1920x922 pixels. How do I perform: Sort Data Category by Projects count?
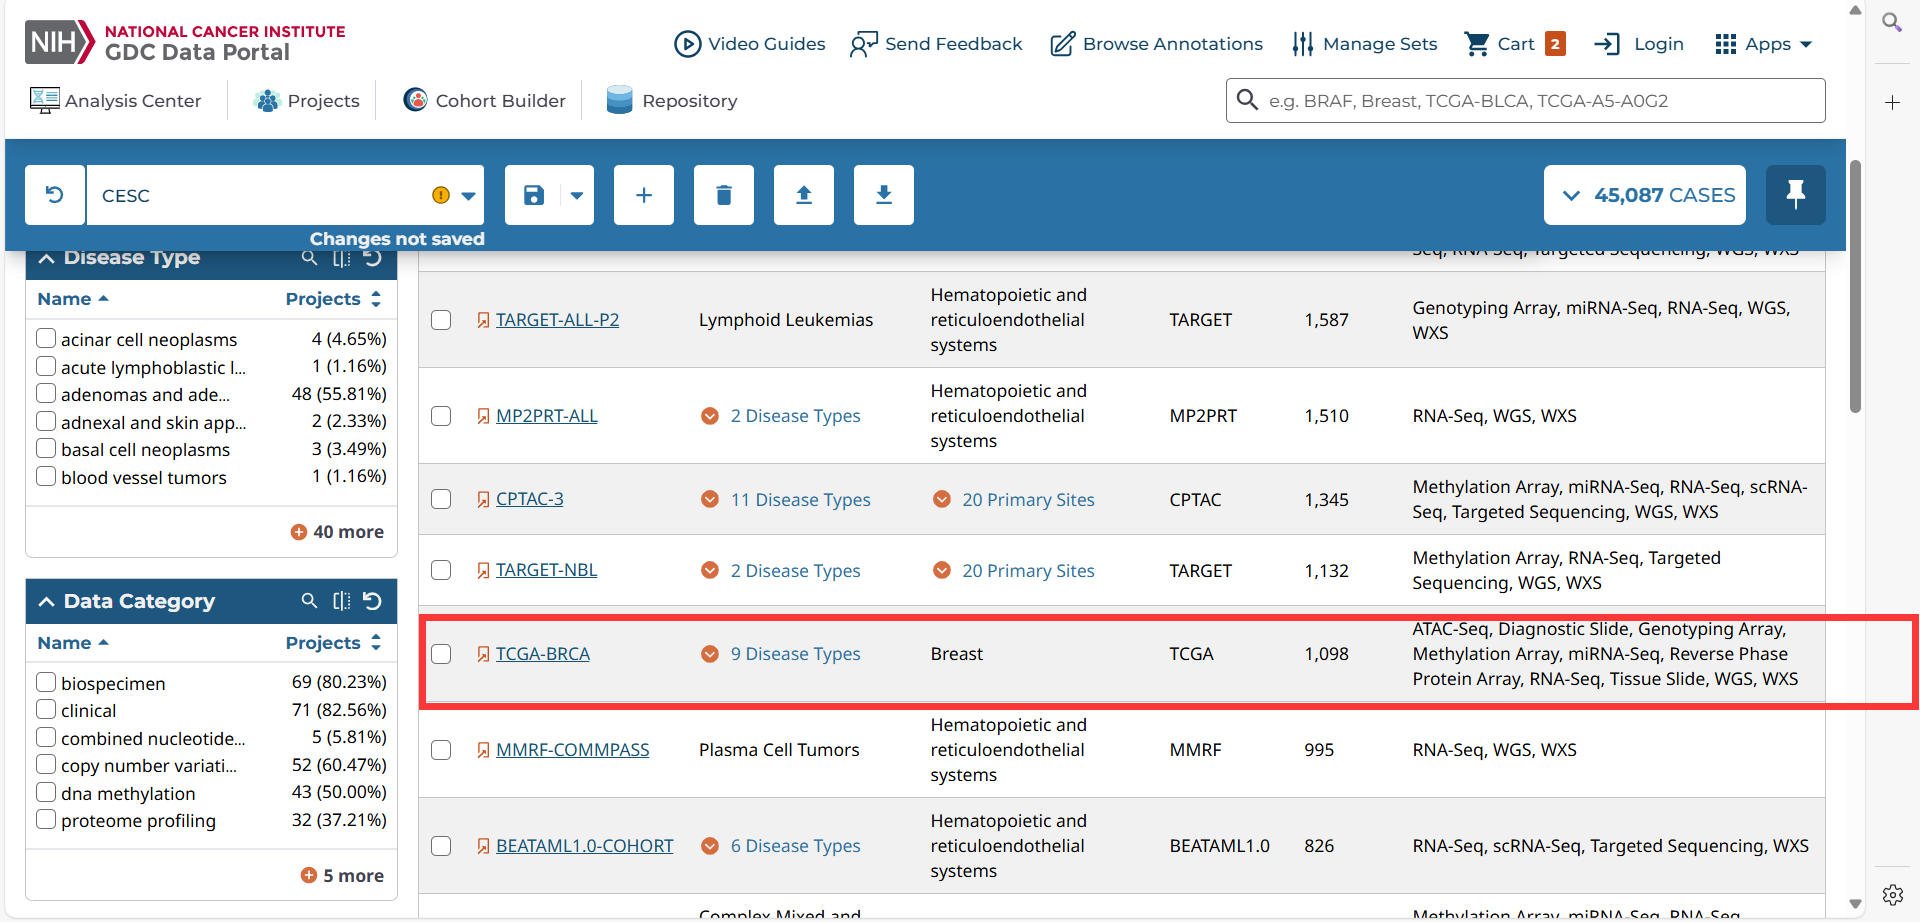tap(334, 643)
